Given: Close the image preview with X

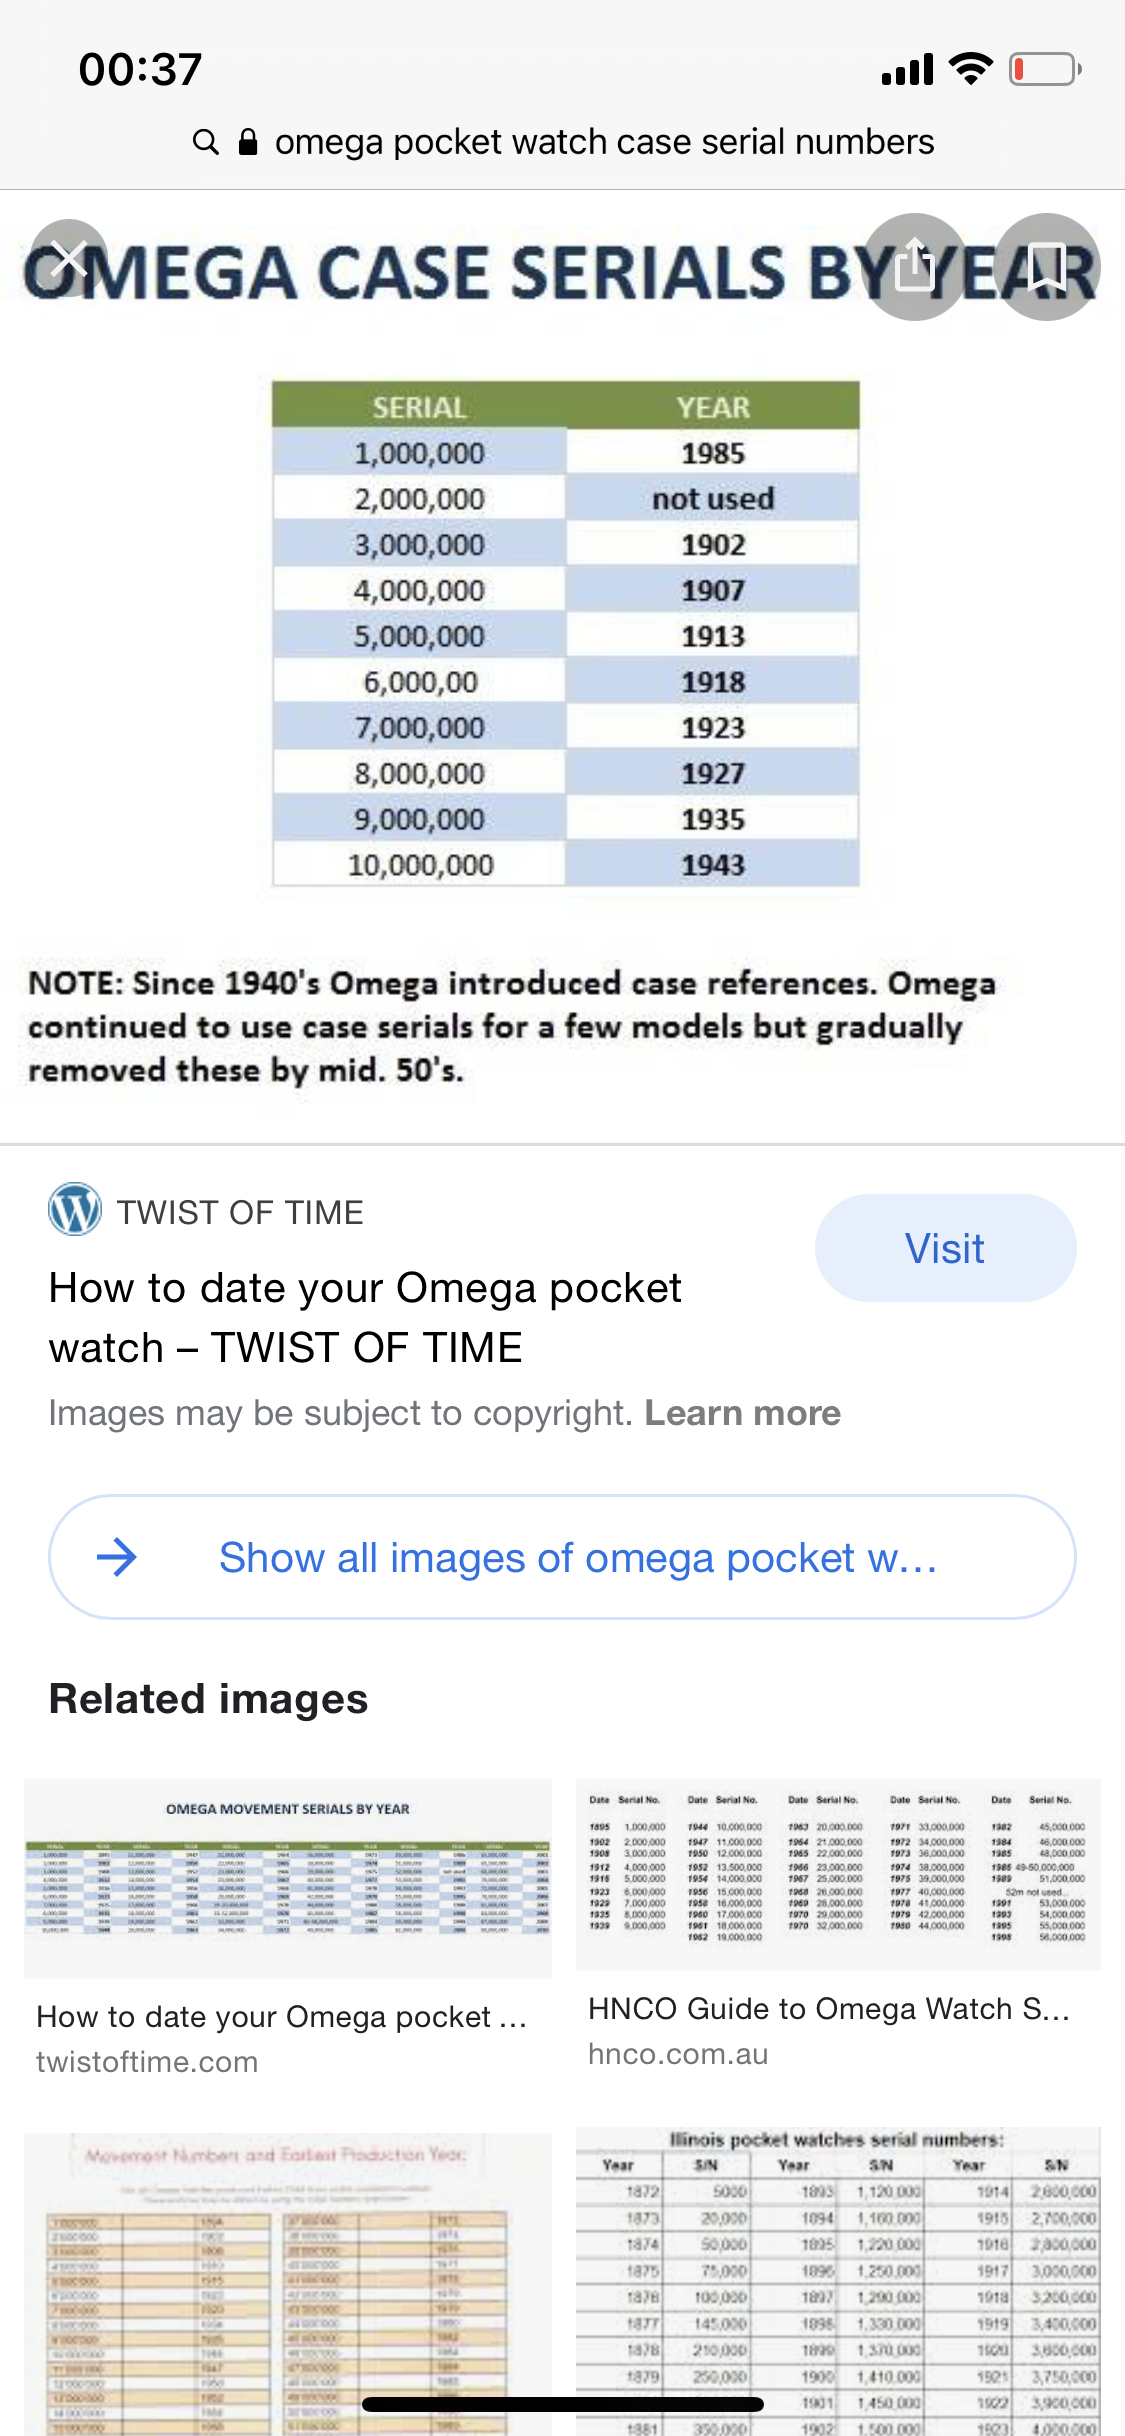Looking at the screenshot, I should [x=68, y=259].
